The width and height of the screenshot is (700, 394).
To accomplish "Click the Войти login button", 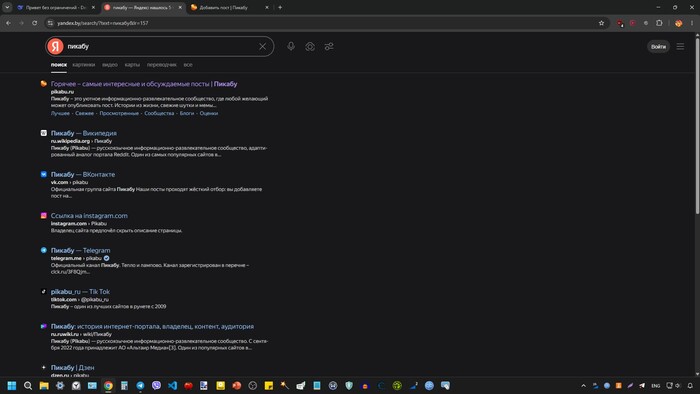I will pyautogui.click(x=658, y=46).
